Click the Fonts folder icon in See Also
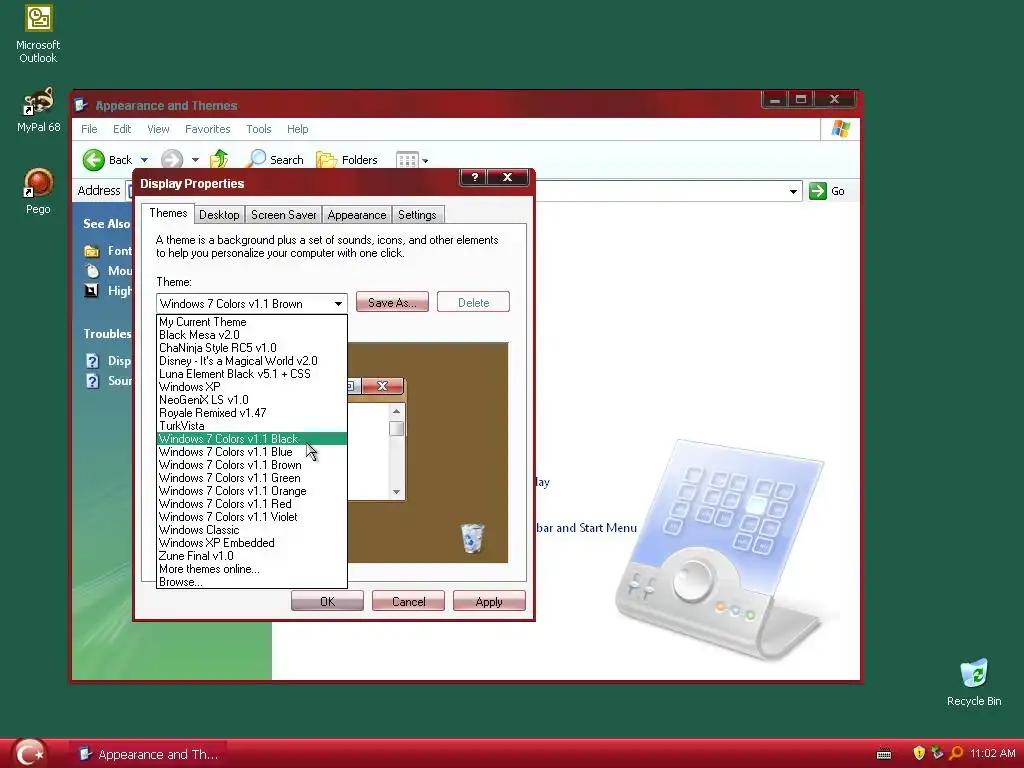Screen dimensions: 1024x768 click(x=92, y=251)
